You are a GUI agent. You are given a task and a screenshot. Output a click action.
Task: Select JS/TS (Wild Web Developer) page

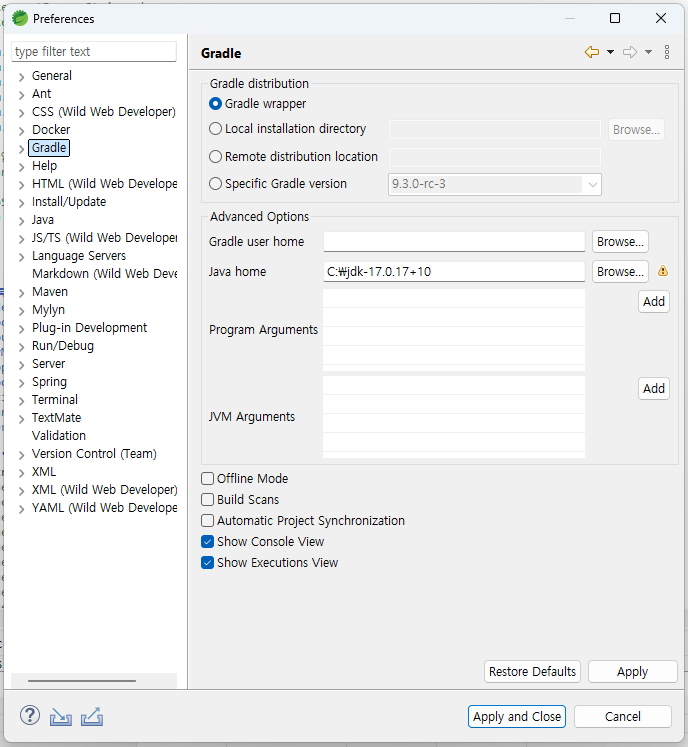click(104, 238)
